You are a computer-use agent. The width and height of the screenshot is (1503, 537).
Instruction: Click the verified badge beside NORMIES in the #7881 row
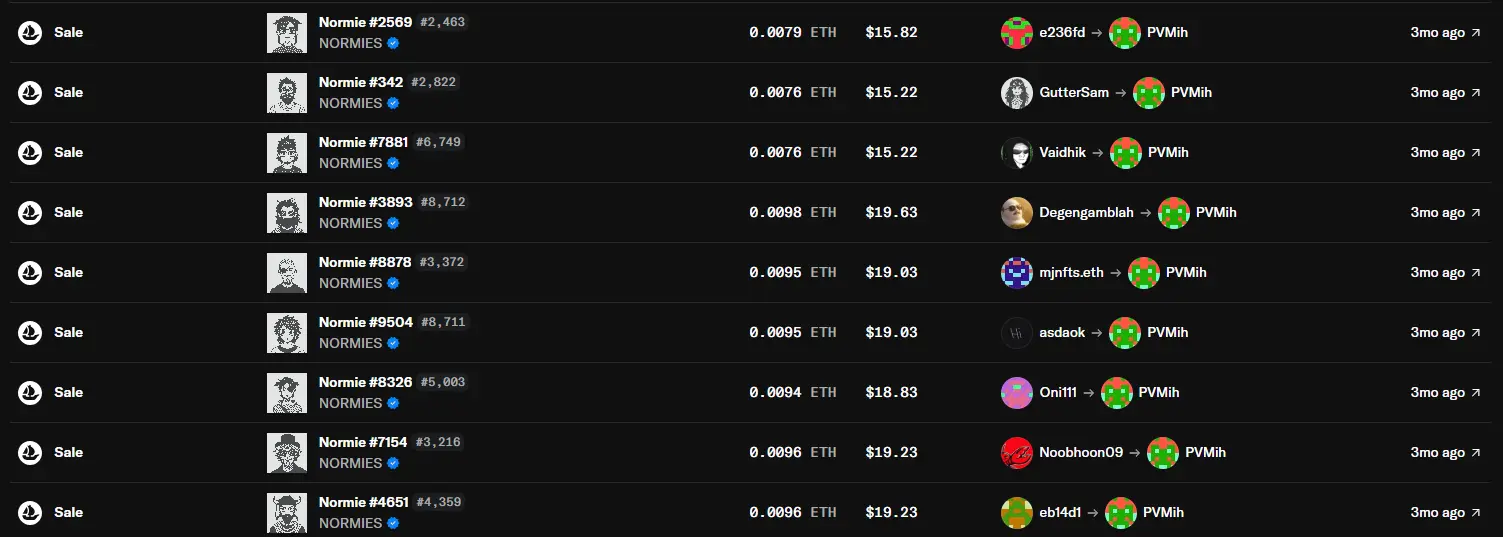[393, 163]
